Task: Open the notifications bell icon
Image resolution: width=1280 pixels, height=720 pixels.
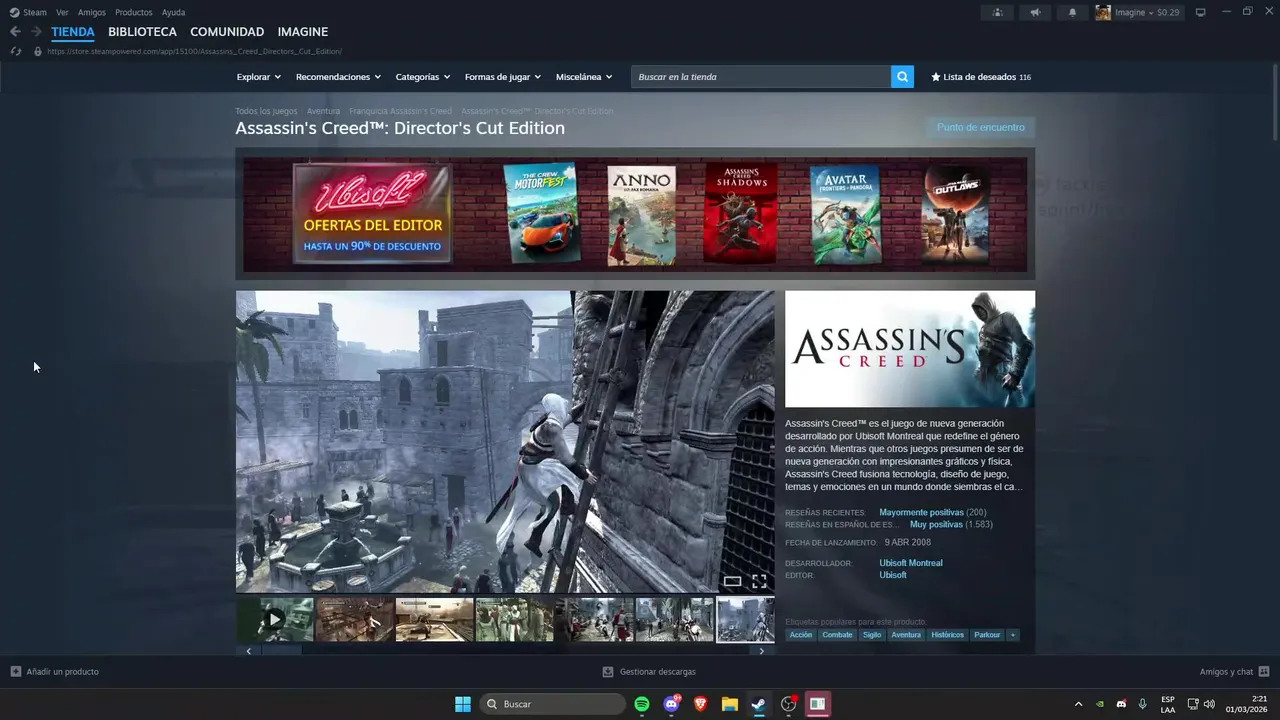Action: tap(1073, 12)
